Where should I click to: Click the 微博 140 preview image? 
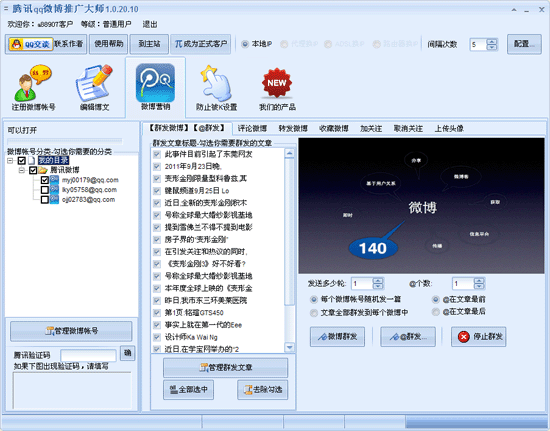pos(421,206)
